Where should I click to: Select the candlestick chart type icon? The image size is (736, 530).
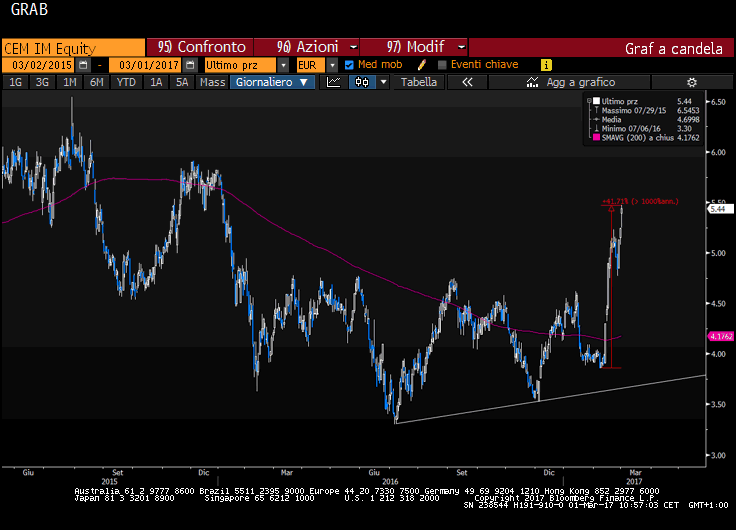pos(362,82)
